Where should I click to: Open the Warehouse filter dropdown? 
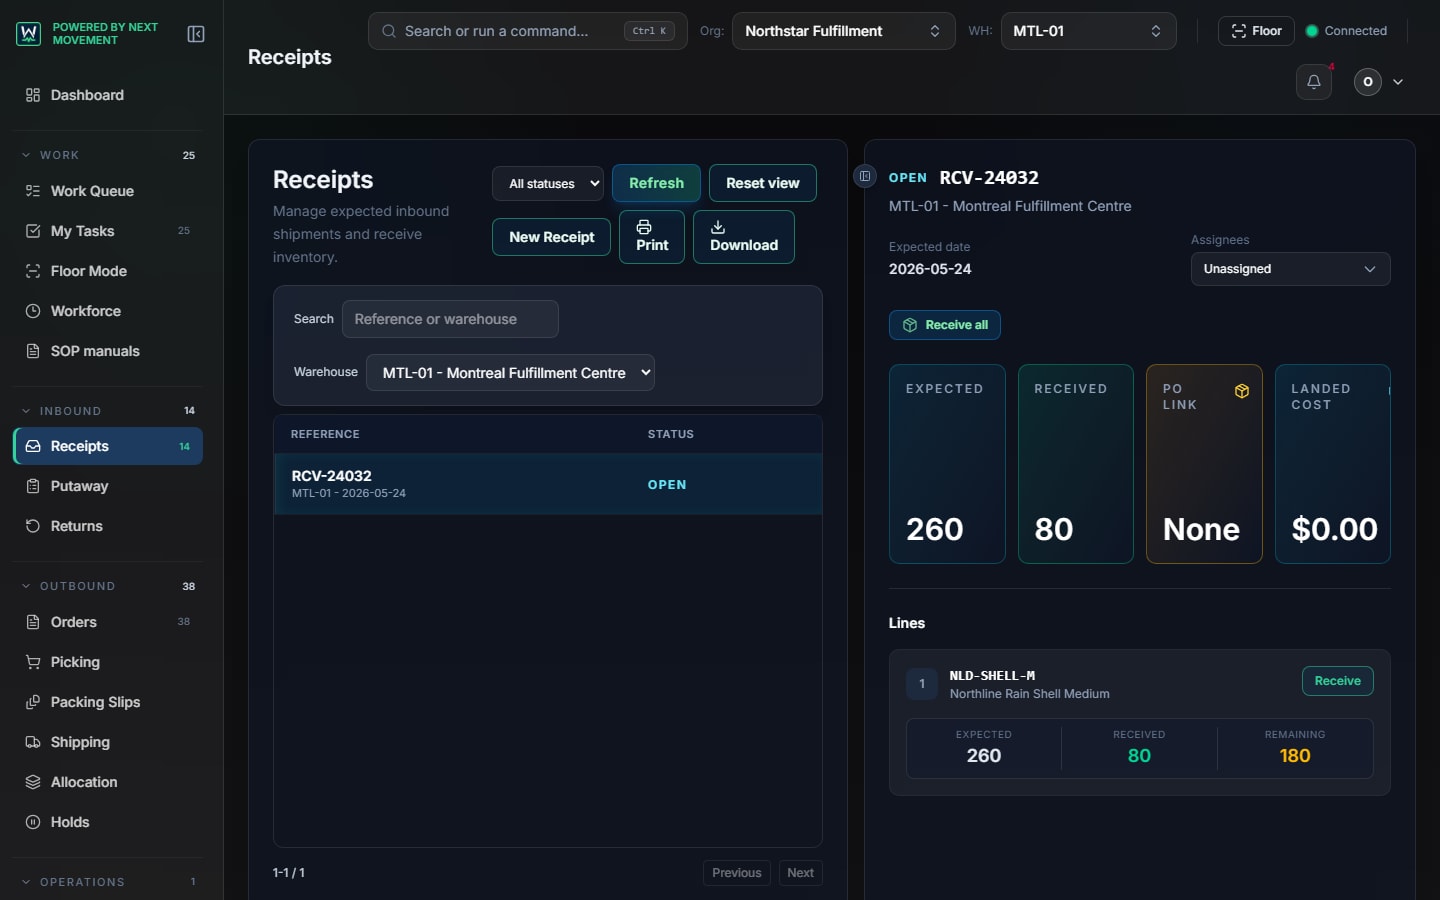tap(510, 373)
